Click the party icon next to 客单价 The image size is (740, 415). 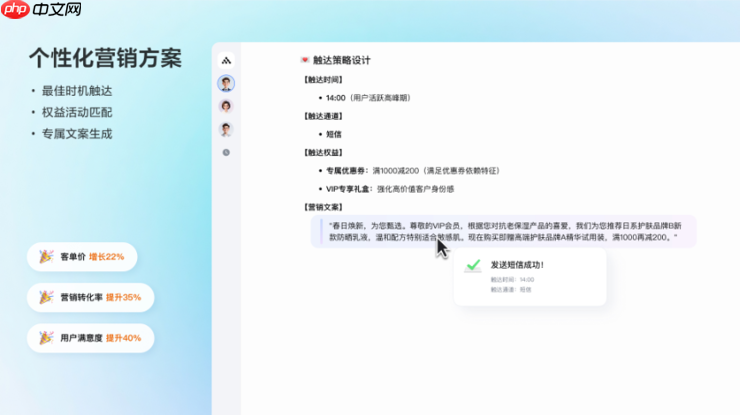[x=46, y=257]
